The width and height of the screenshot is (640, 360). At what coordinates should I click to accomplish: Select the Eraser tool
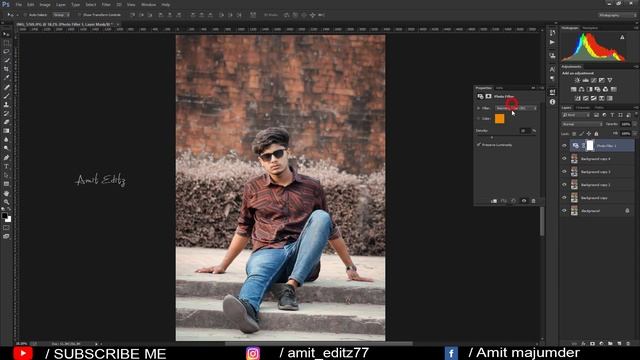coord(6,122)
